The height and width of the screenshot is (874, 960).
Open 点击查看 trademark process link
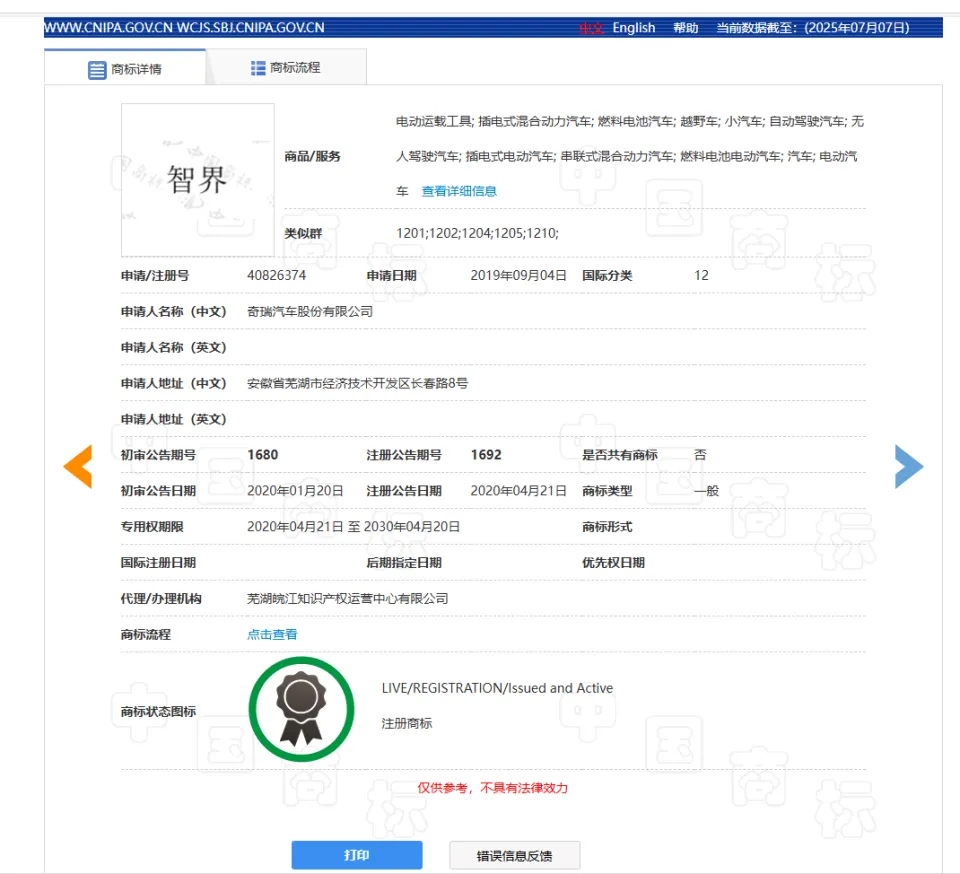pos(272,635)
